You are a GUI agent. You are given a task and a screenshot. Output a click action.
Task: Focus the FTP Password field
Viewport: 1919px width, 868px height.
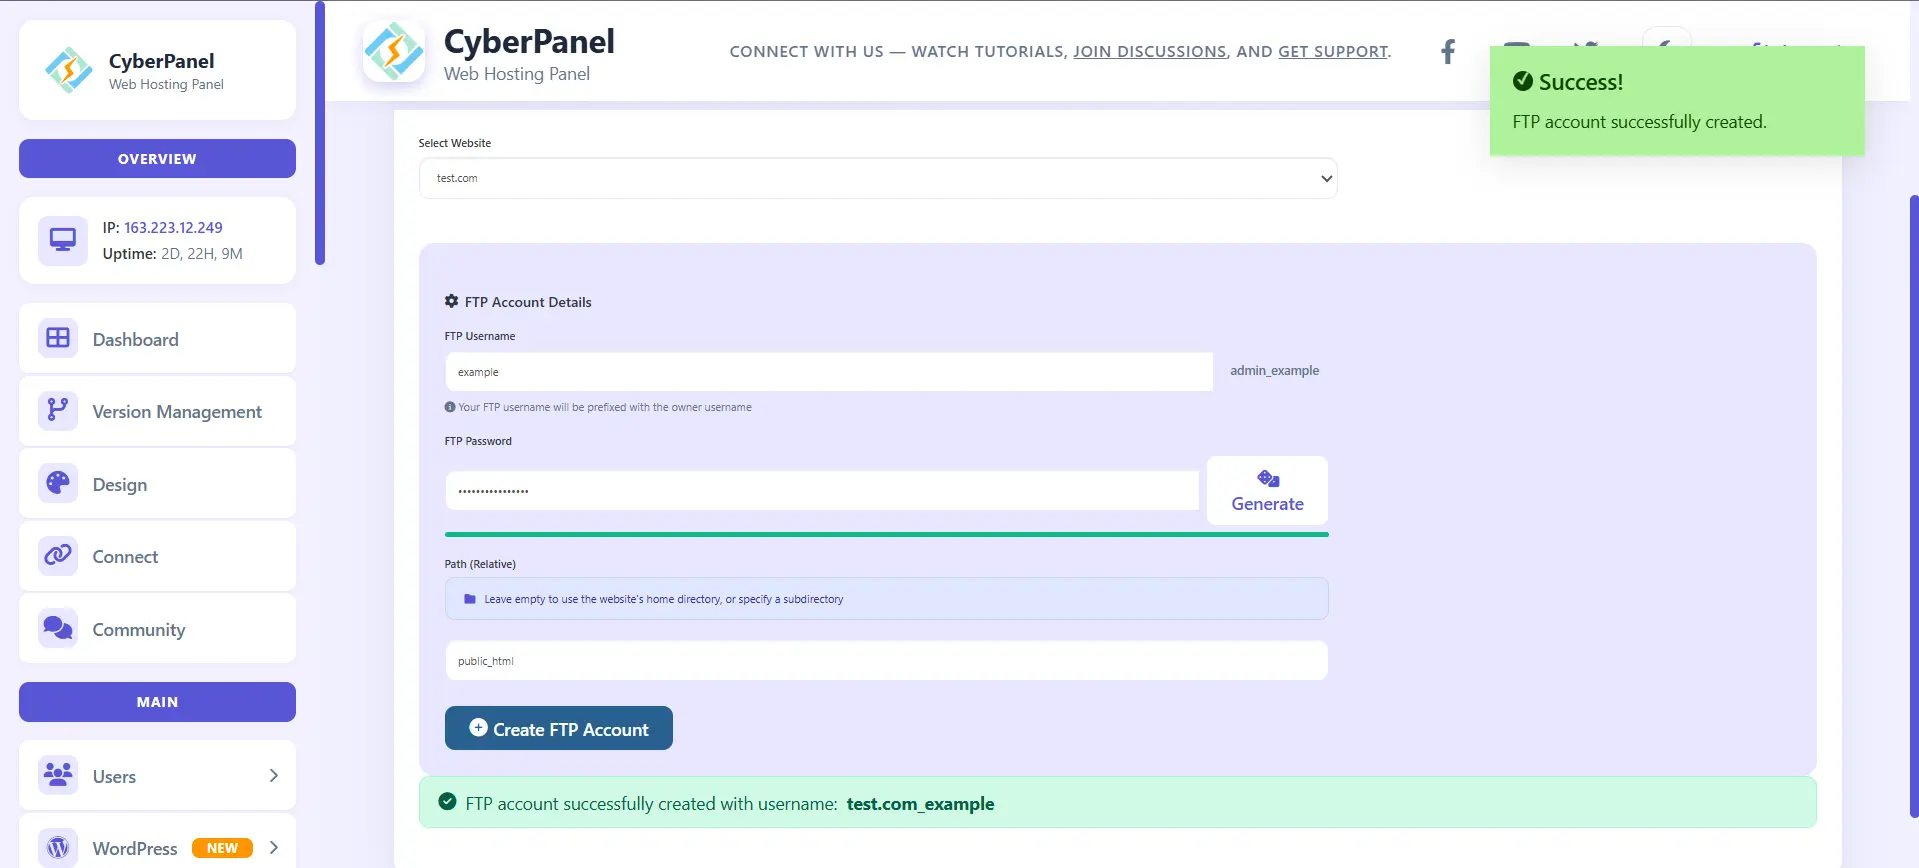pos(822,491)
